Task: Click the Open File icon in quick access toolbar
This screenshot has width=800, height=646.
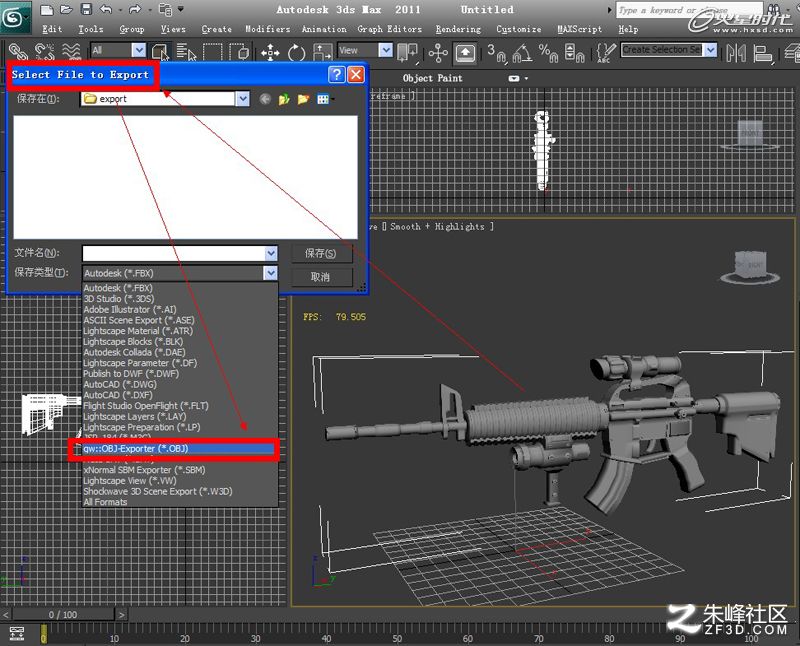Action: point(66,9)
